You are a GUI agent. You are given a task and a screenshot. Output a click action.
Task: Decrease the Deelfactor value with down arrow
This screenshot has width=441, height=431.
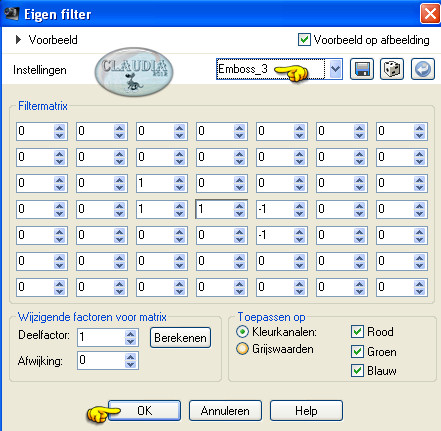(x=131, y=342)
